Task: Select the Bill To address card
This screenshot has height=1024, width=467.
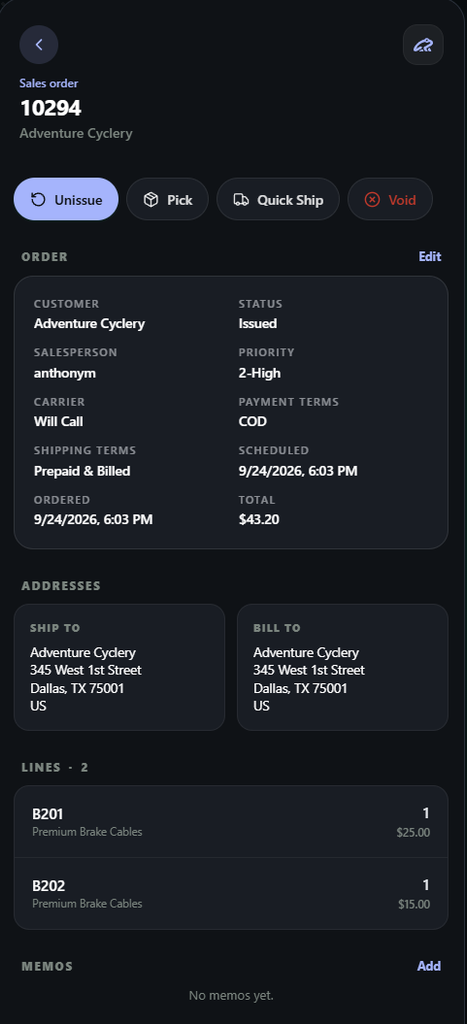Action: pos(342,667)
